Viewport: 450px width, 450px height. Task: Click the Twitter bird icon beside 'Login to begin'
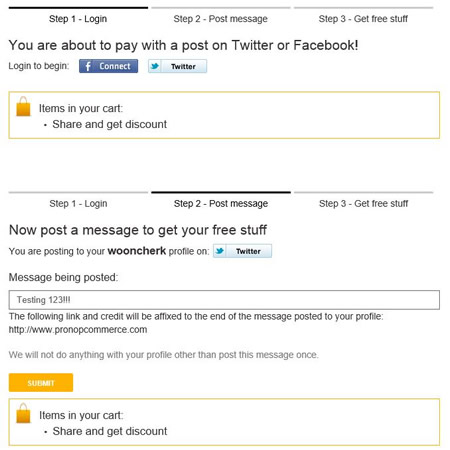155,66
